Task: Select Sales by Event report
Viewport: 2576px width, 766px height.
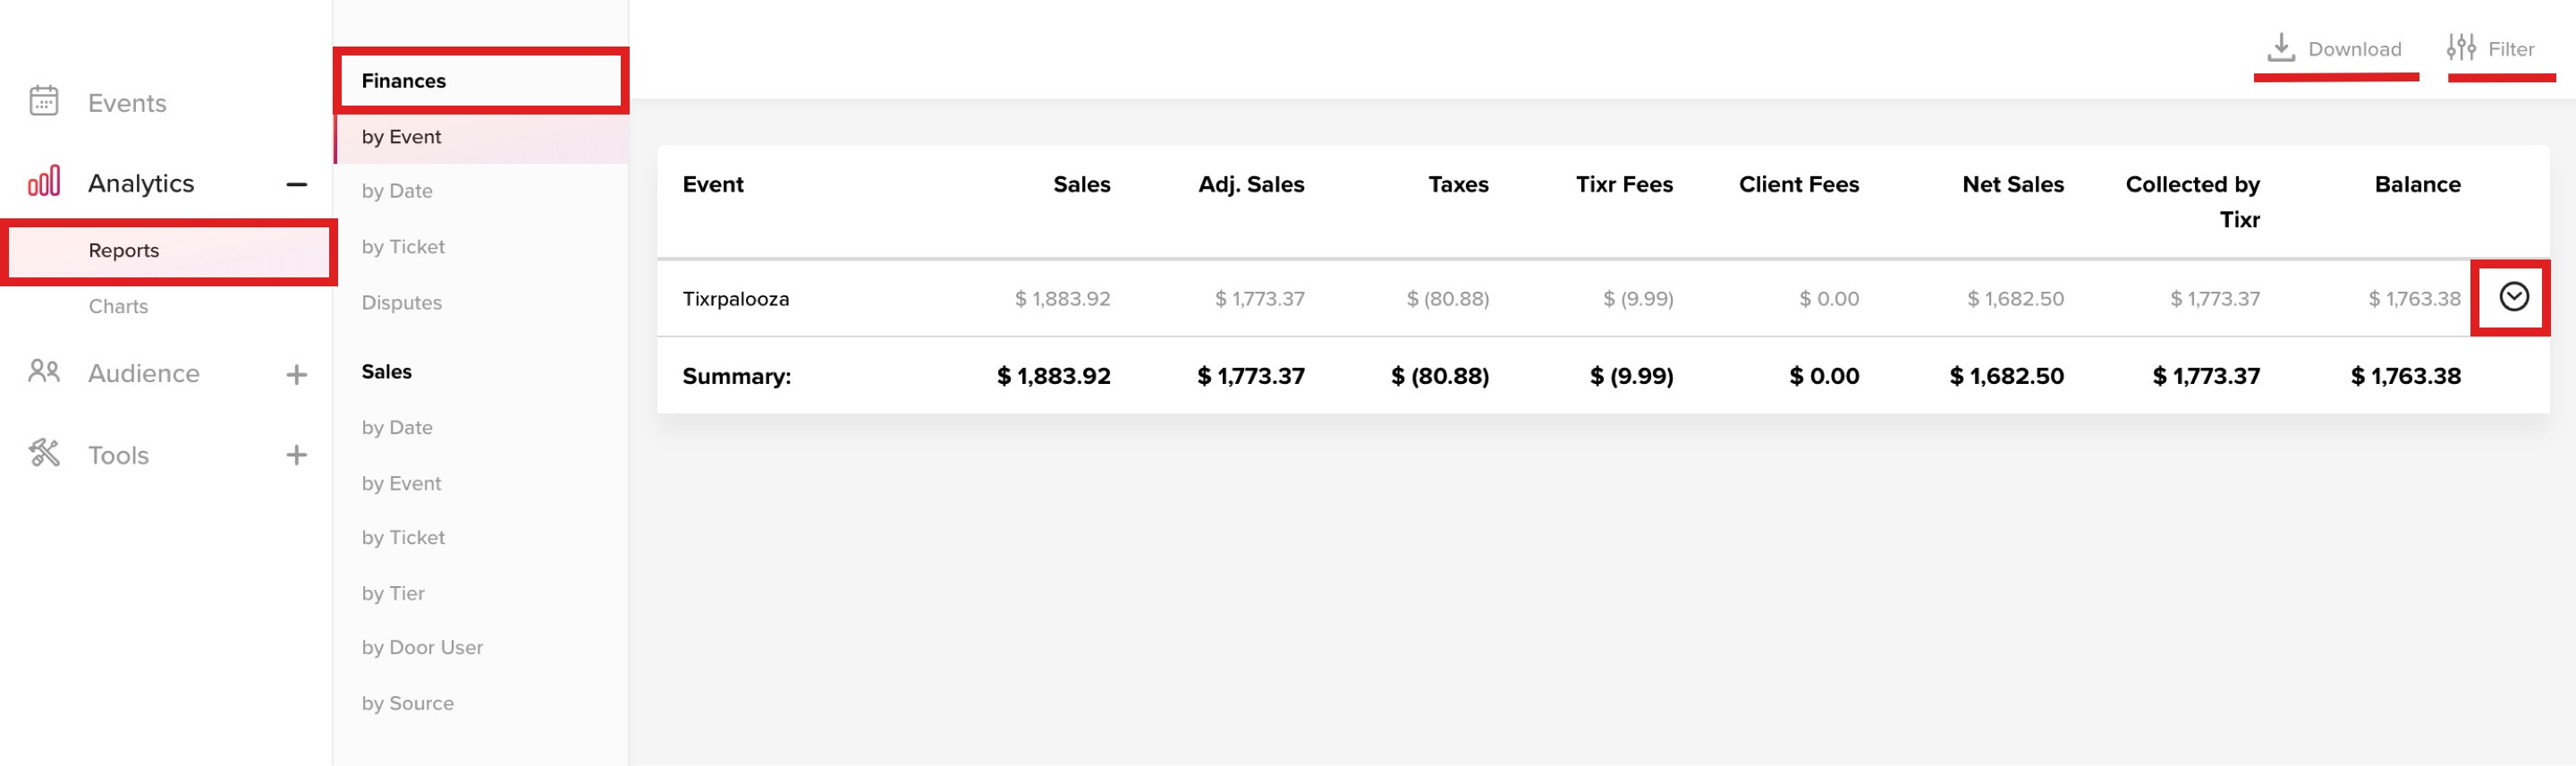Action: [x=401, y=484]
